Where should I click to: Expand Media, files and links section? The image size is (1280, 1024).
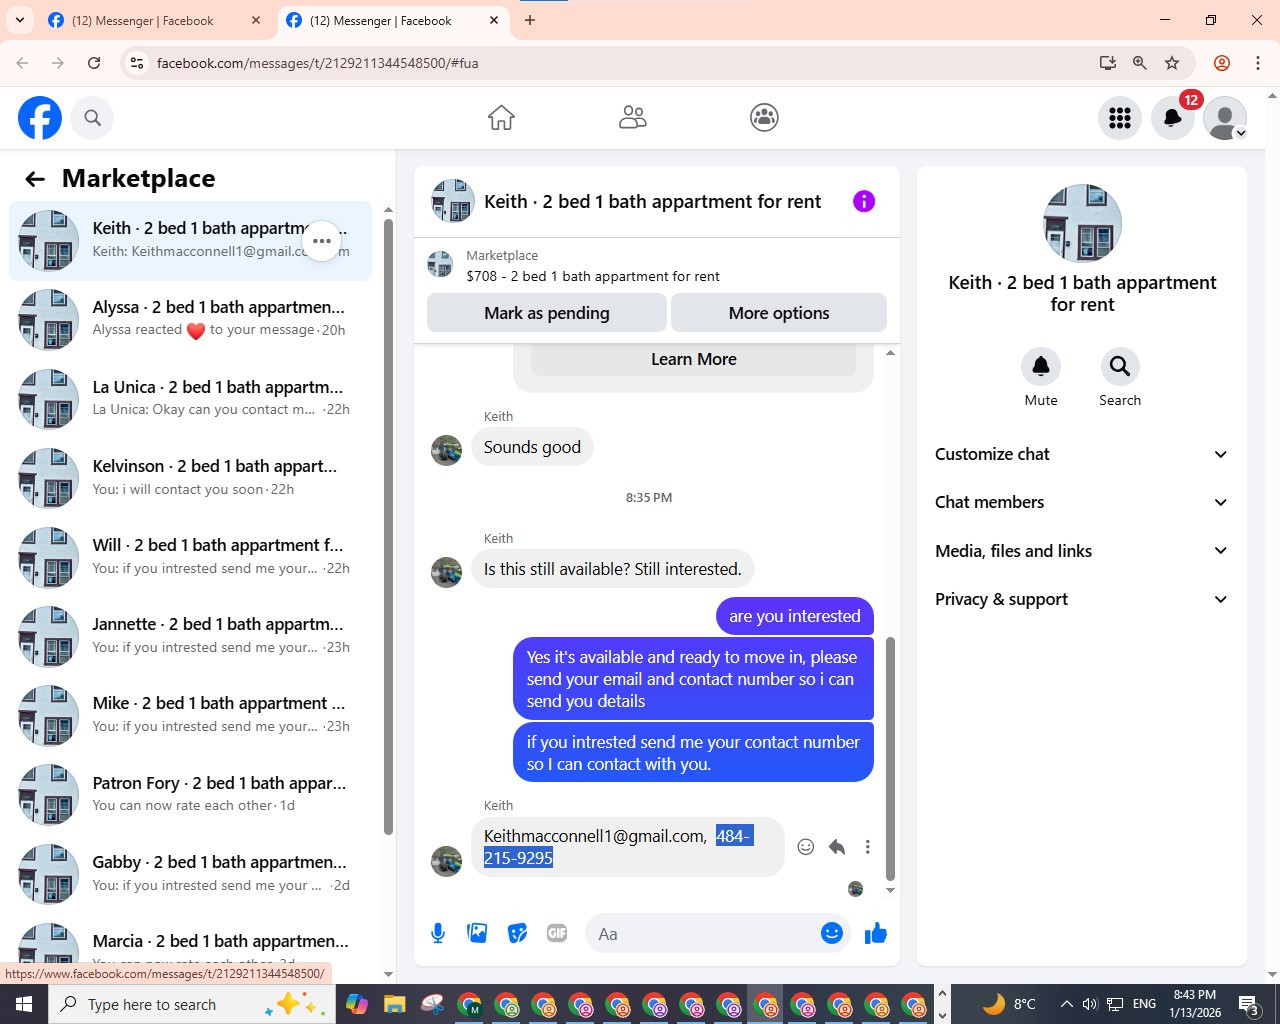pyautogui.click(x=1081, y=551)
